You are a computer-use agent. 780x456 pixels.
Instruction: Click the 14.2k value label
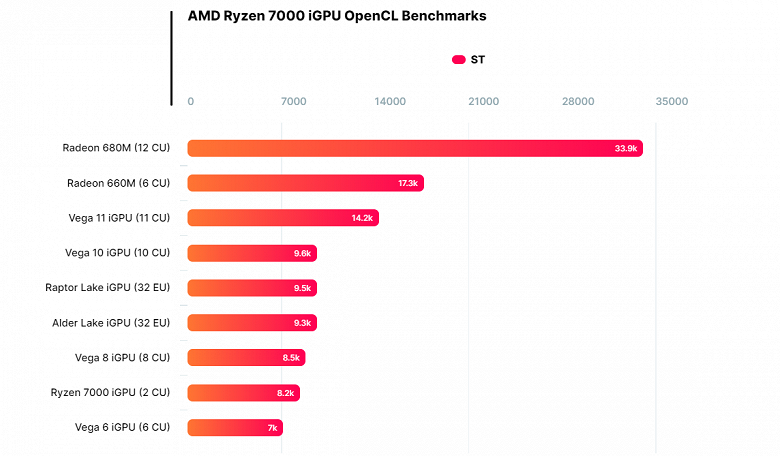tap(362, 218)
